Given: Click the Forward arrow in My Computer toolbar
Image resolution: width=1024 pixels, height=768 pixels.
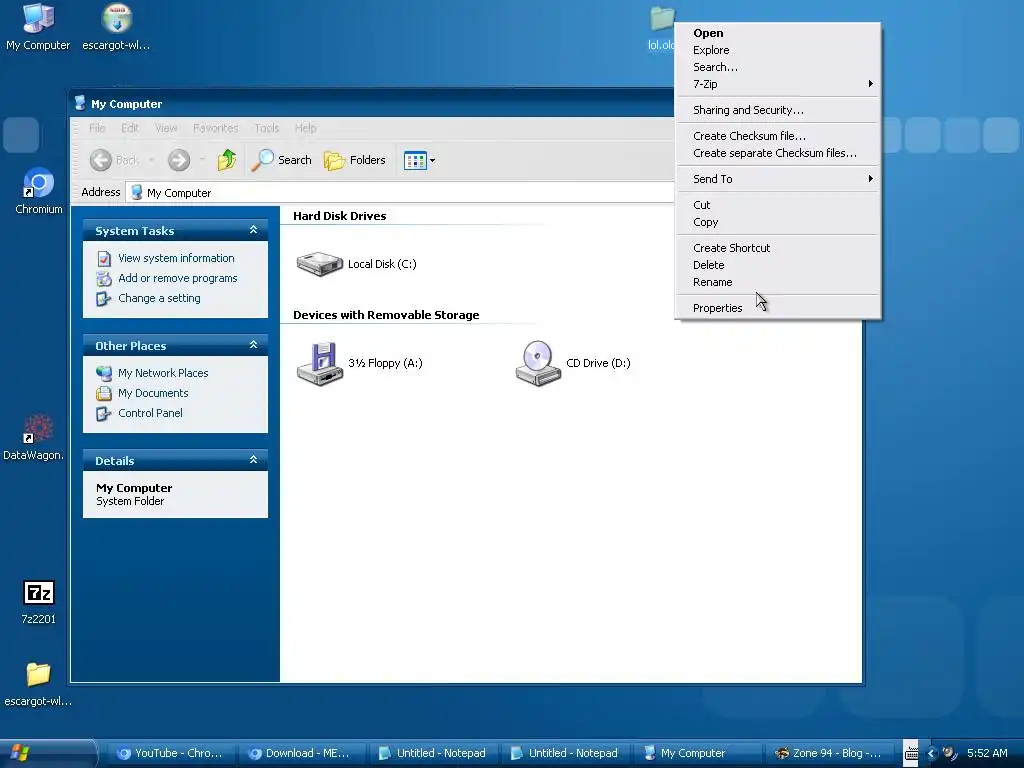Looking at the screenshot, I should pyautogui.click(x=178, y=160).
